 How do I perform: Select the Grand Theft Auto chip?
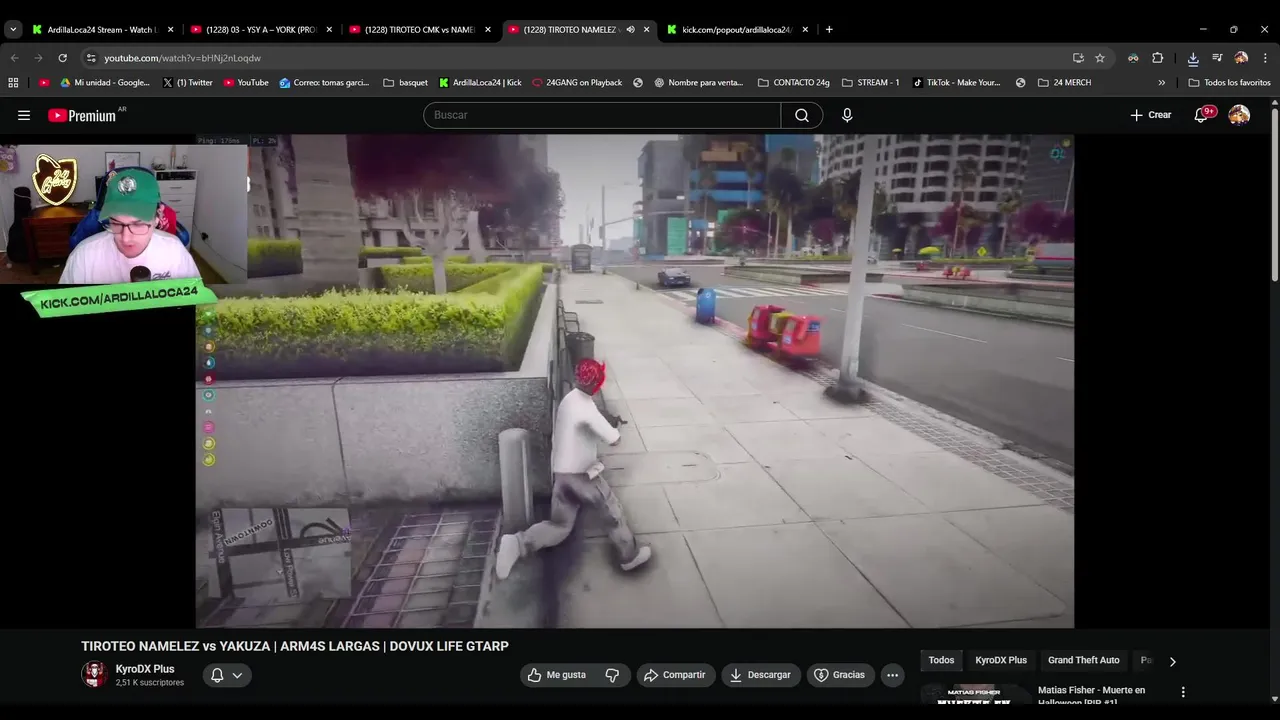[1083, 660]
